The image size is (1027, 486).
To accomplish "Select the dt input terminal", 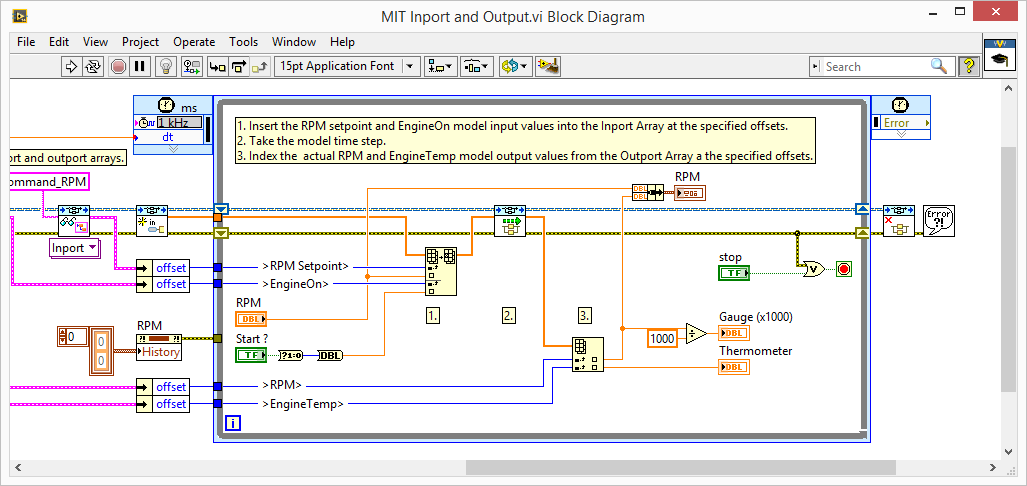I will pos(168,138).
